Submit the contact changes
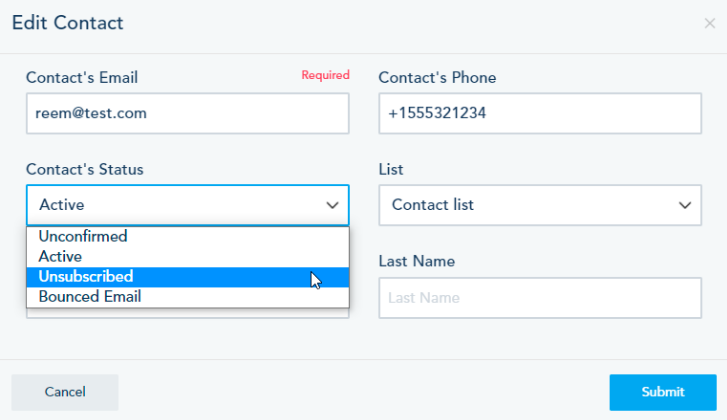 663,392
